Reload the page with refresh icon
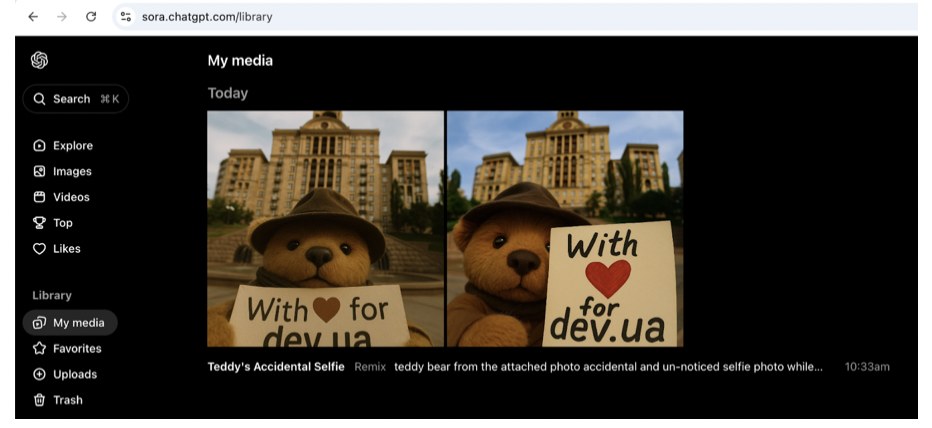Image resolution: width=932 pixels, height=428 pixels. (91, 17)
